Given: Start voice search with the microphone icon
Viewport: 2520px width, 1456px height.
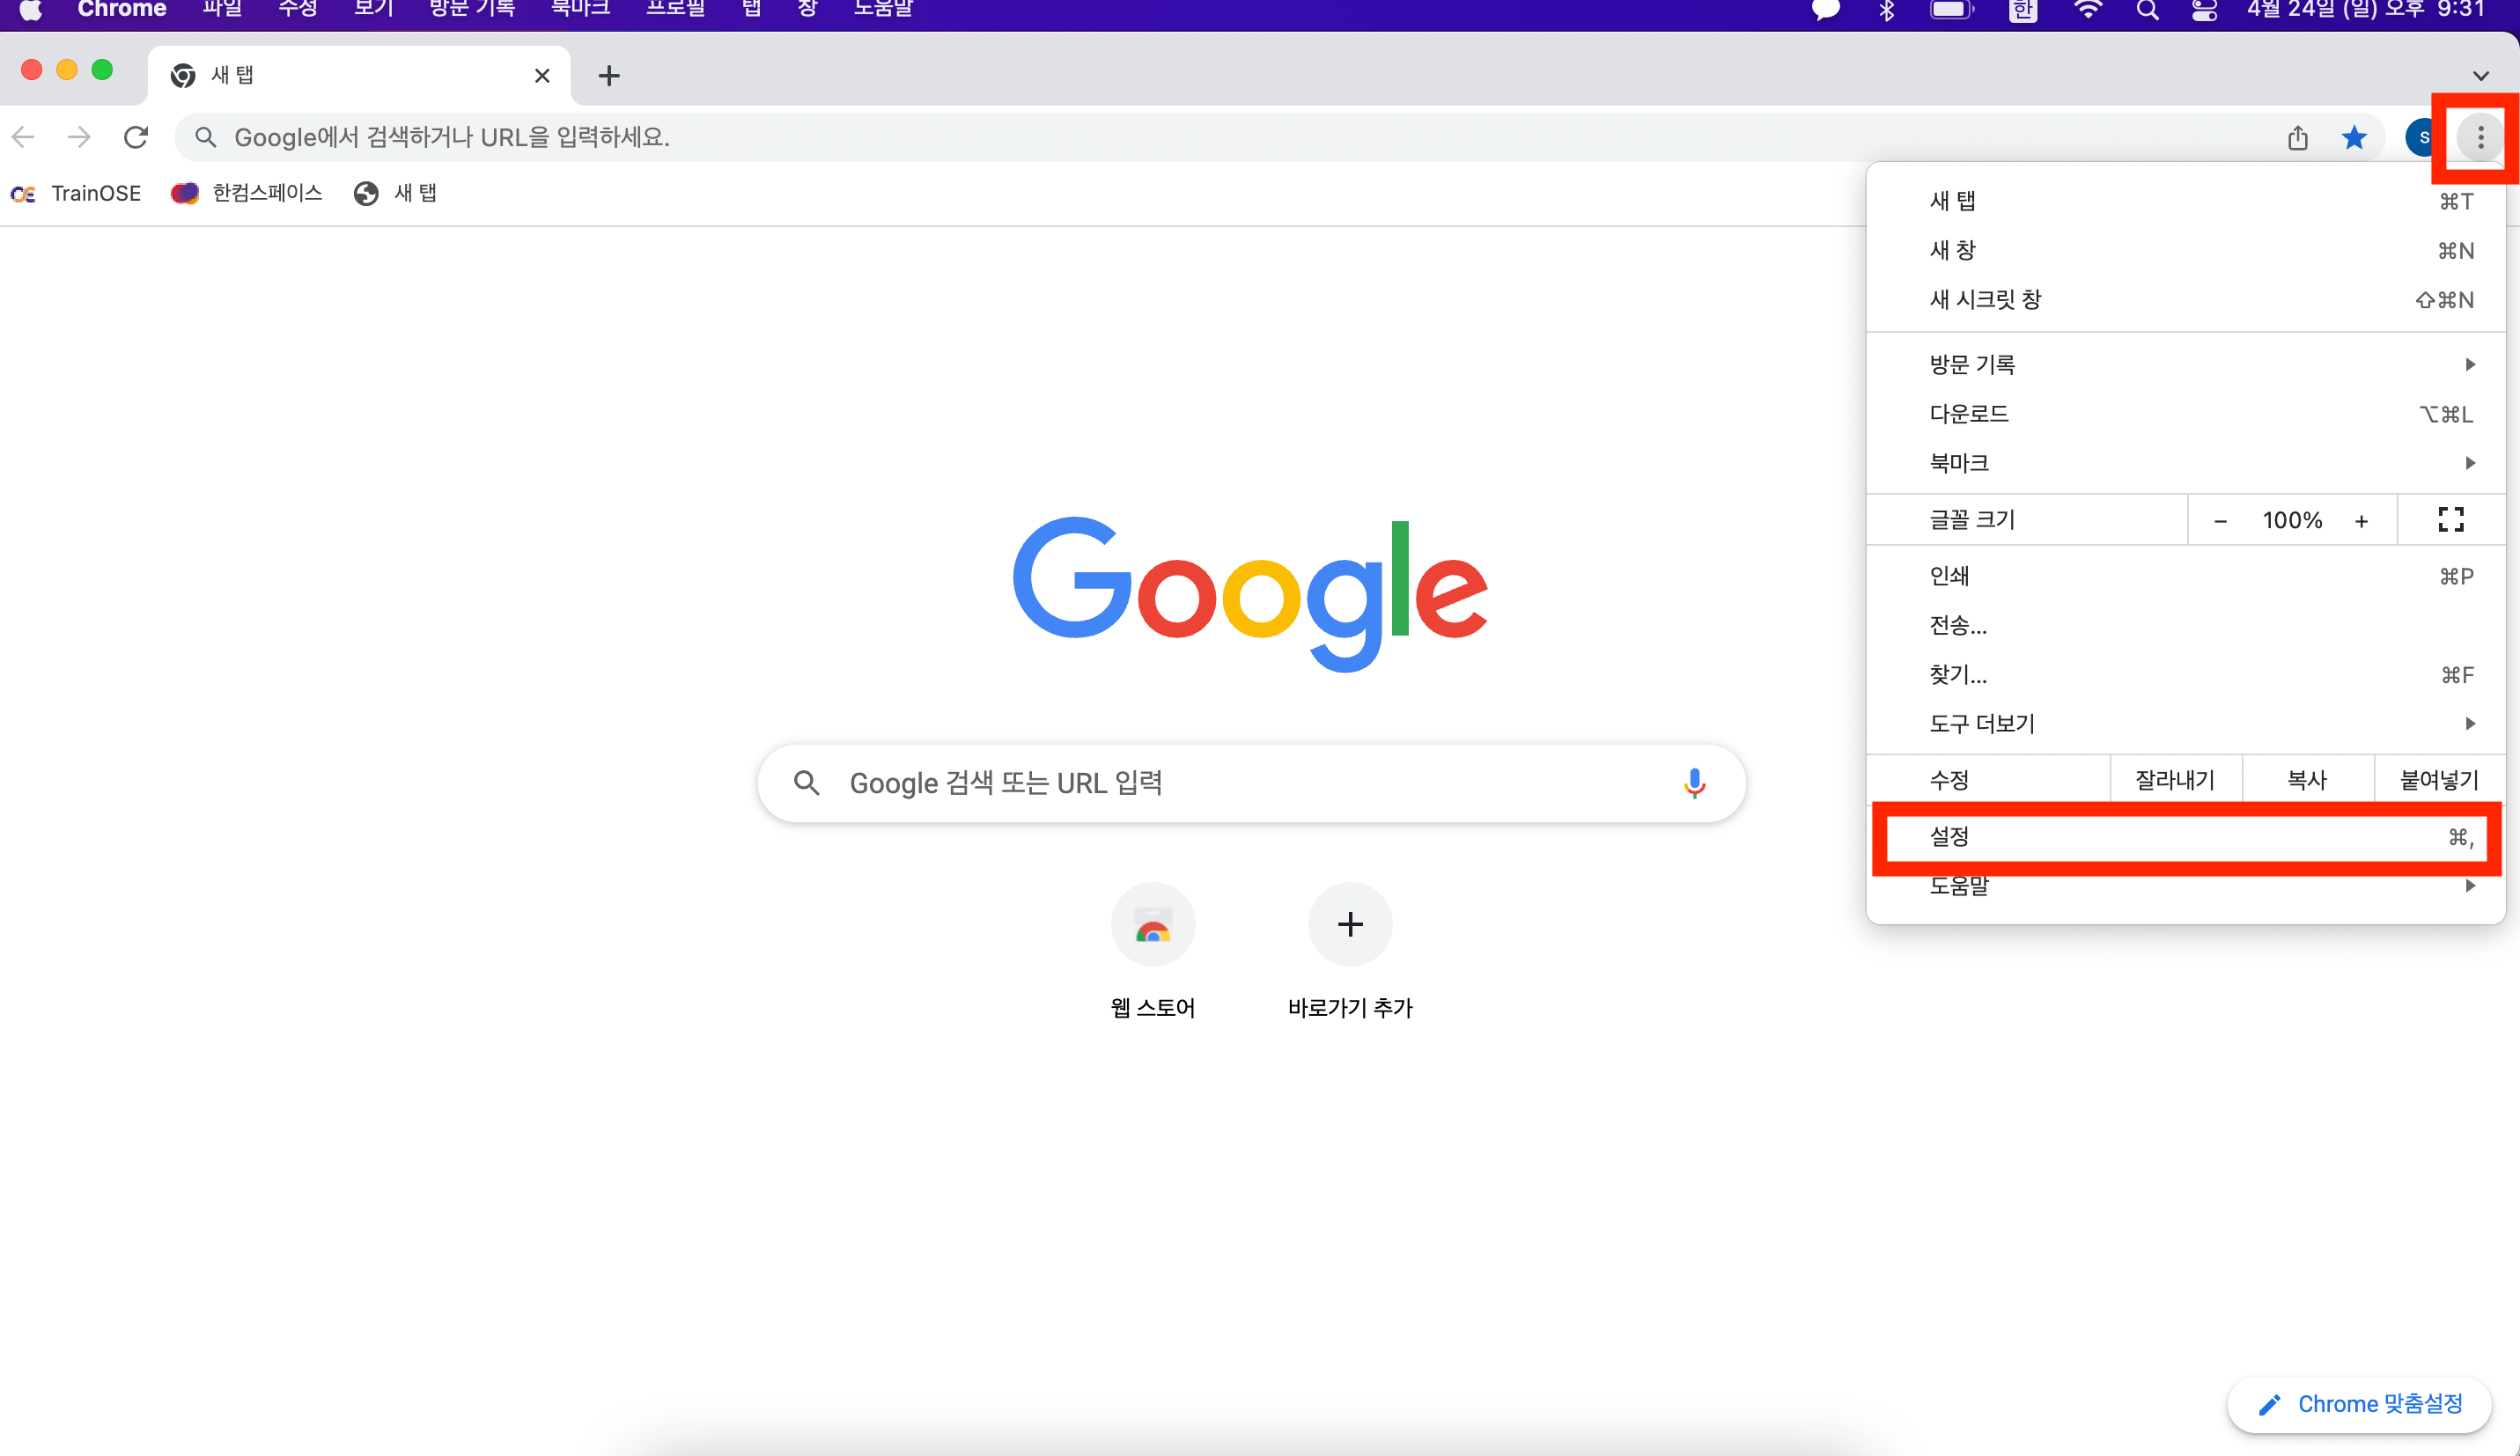Looking at the screenshot, I should click(1694, 783).
